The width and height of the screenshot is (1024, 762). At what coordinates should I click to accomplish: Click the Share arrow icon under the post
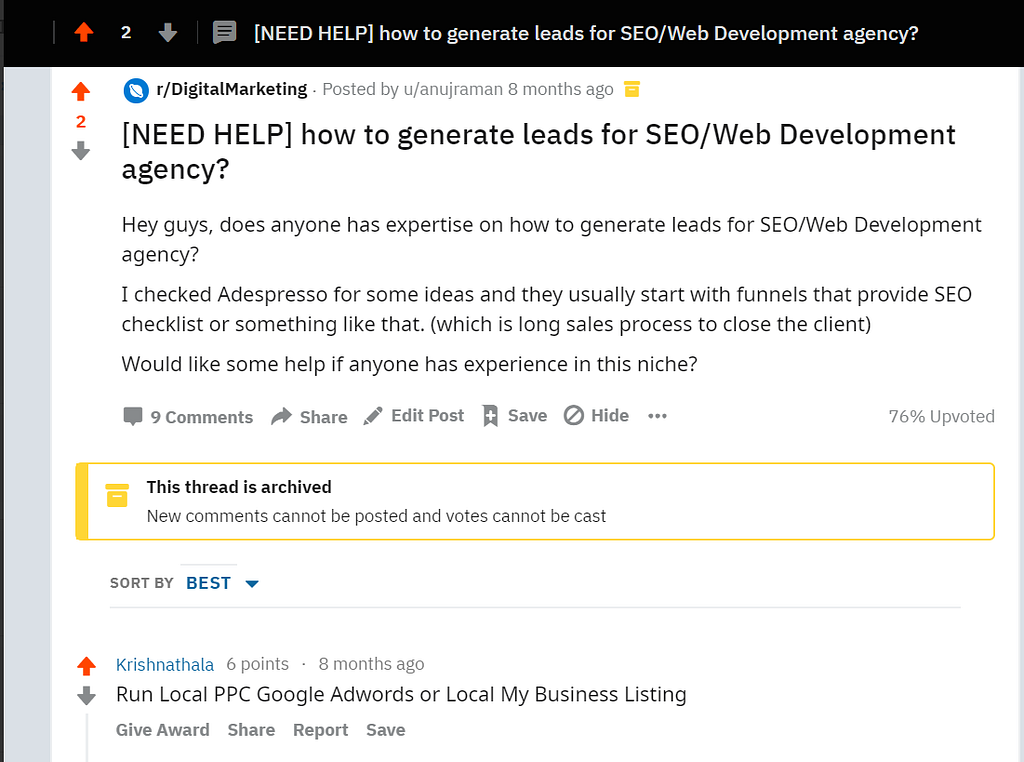point(281,416)
